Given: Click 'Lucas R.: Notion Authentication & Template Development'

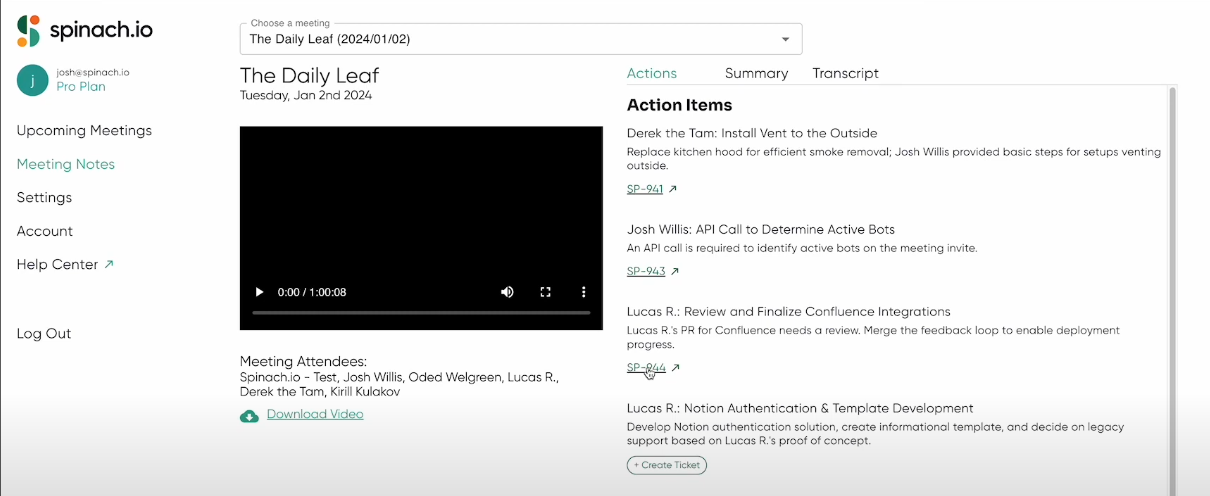Looking at the screenshot, I should click(800, 408).
